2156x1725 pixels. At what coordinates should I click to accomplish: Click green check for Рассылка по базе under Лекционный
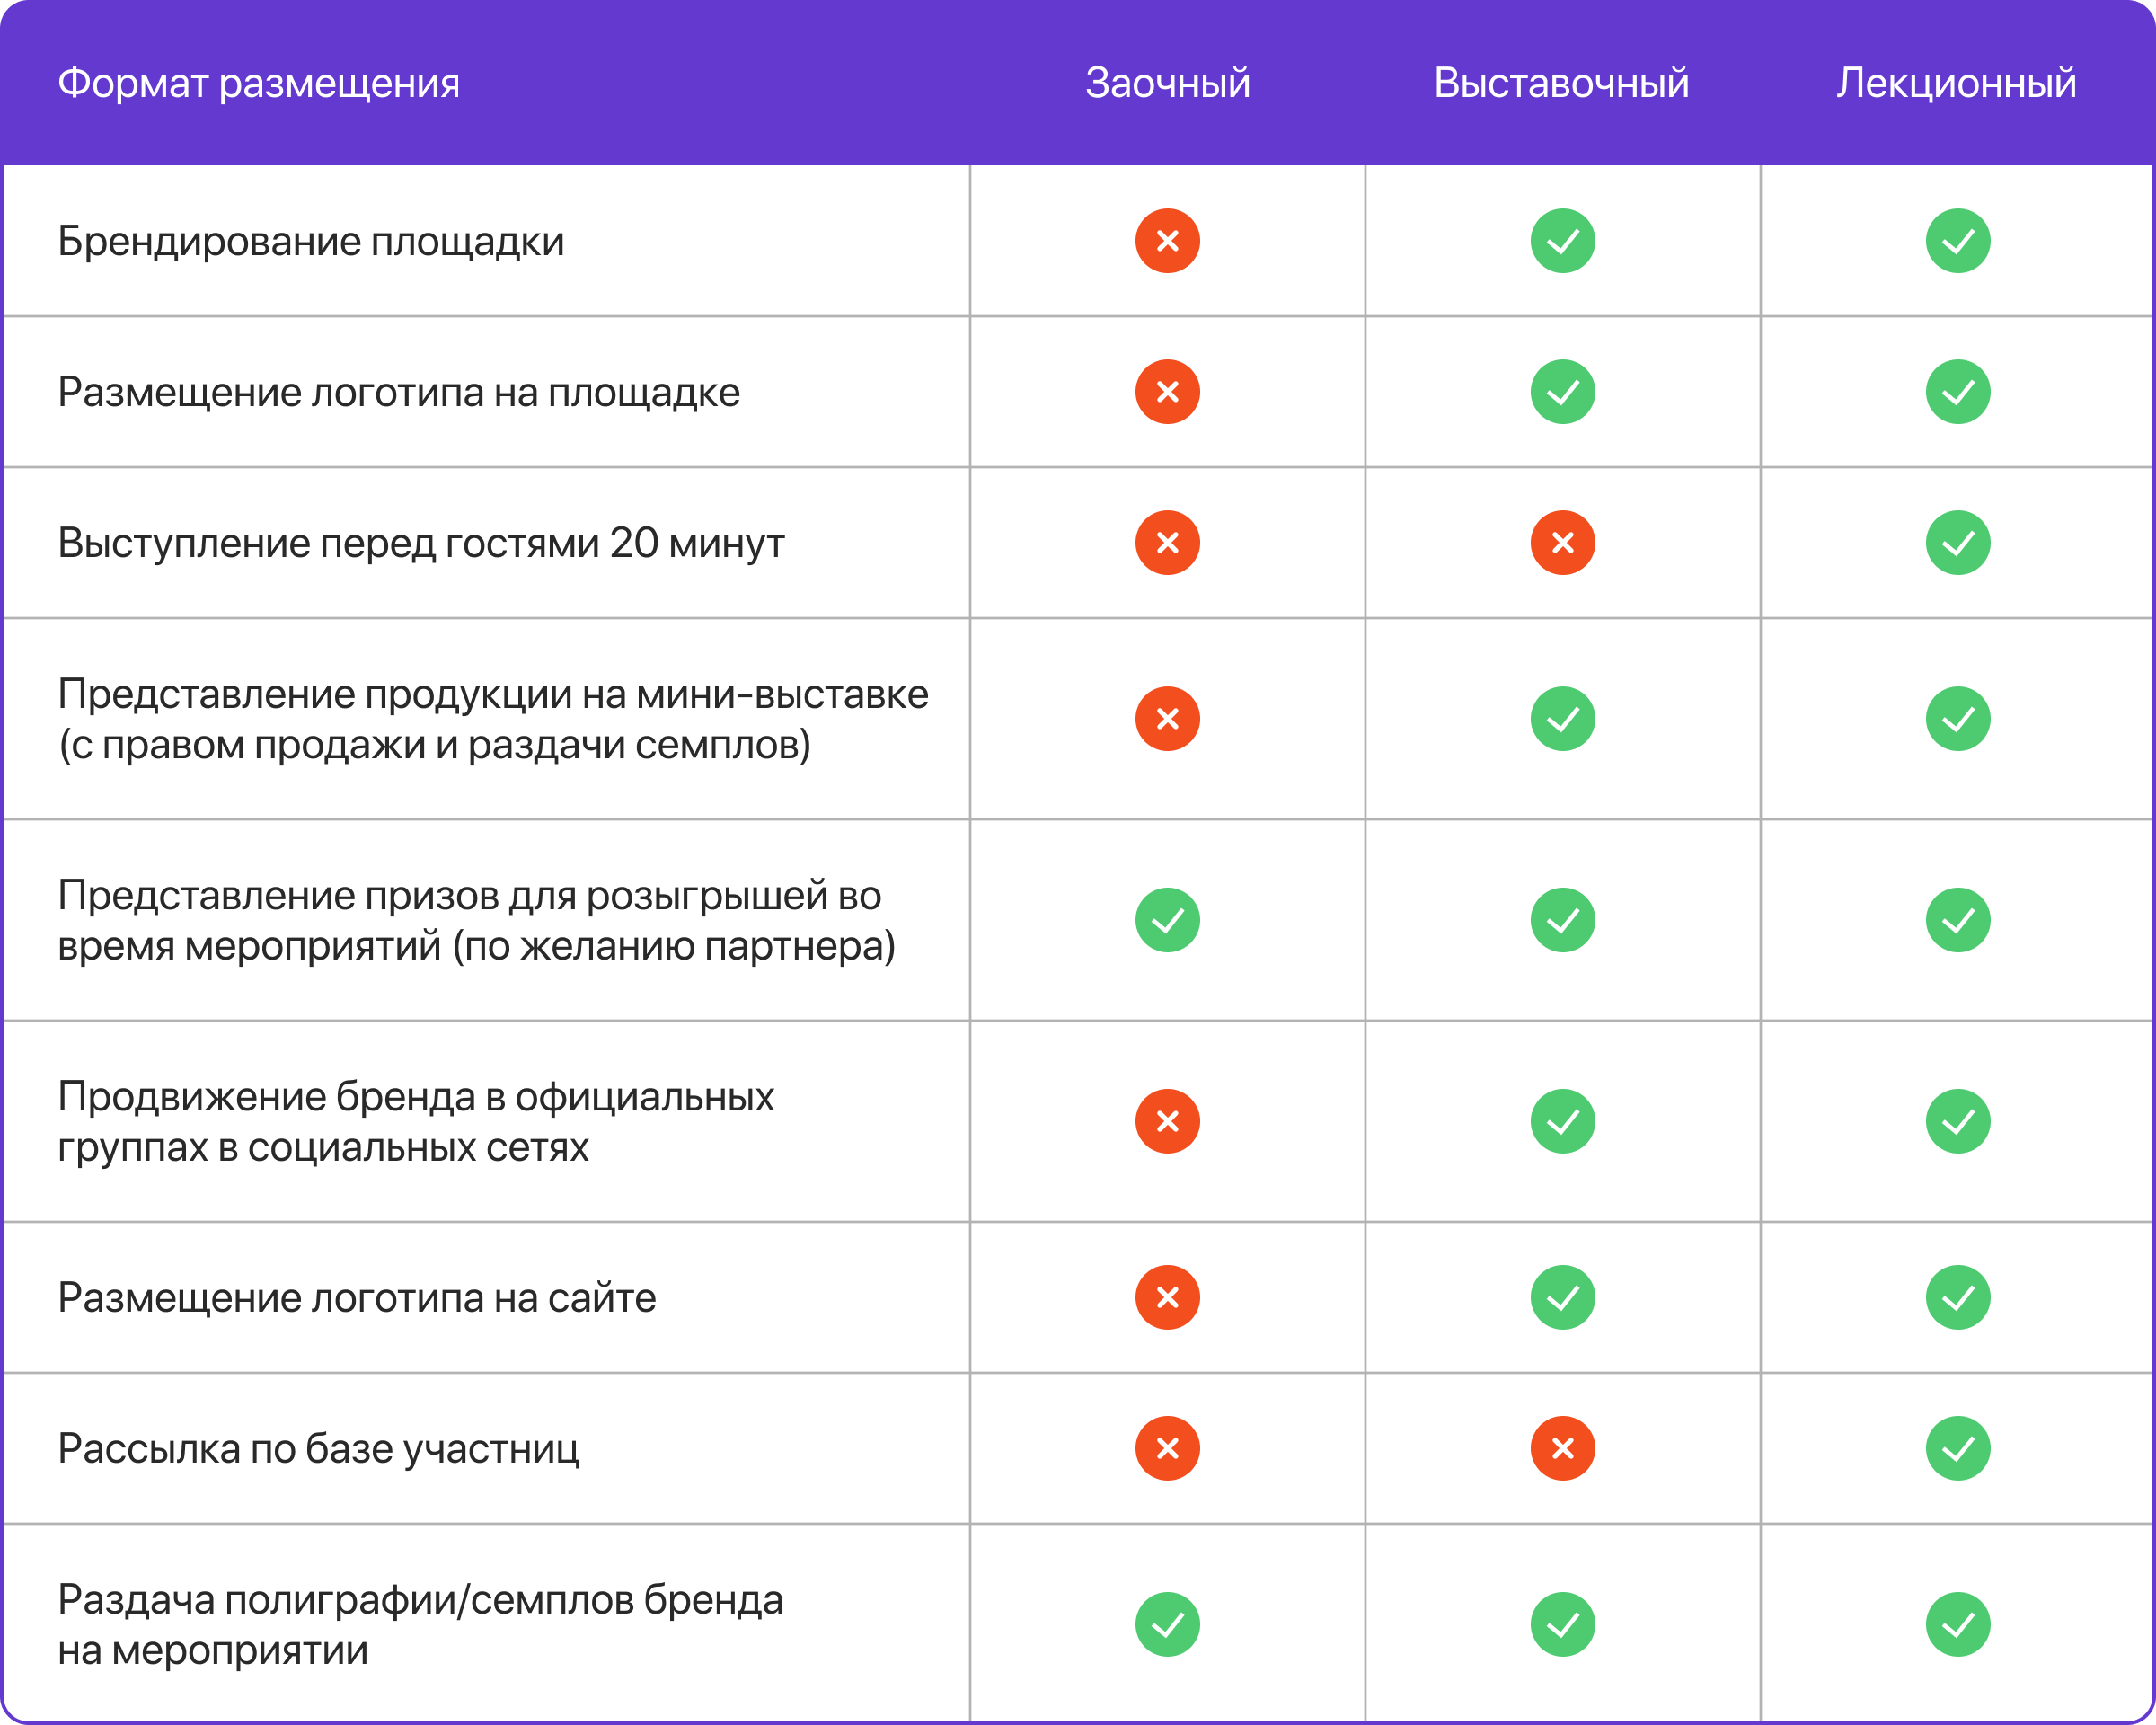click(x=1957, y=1448)
